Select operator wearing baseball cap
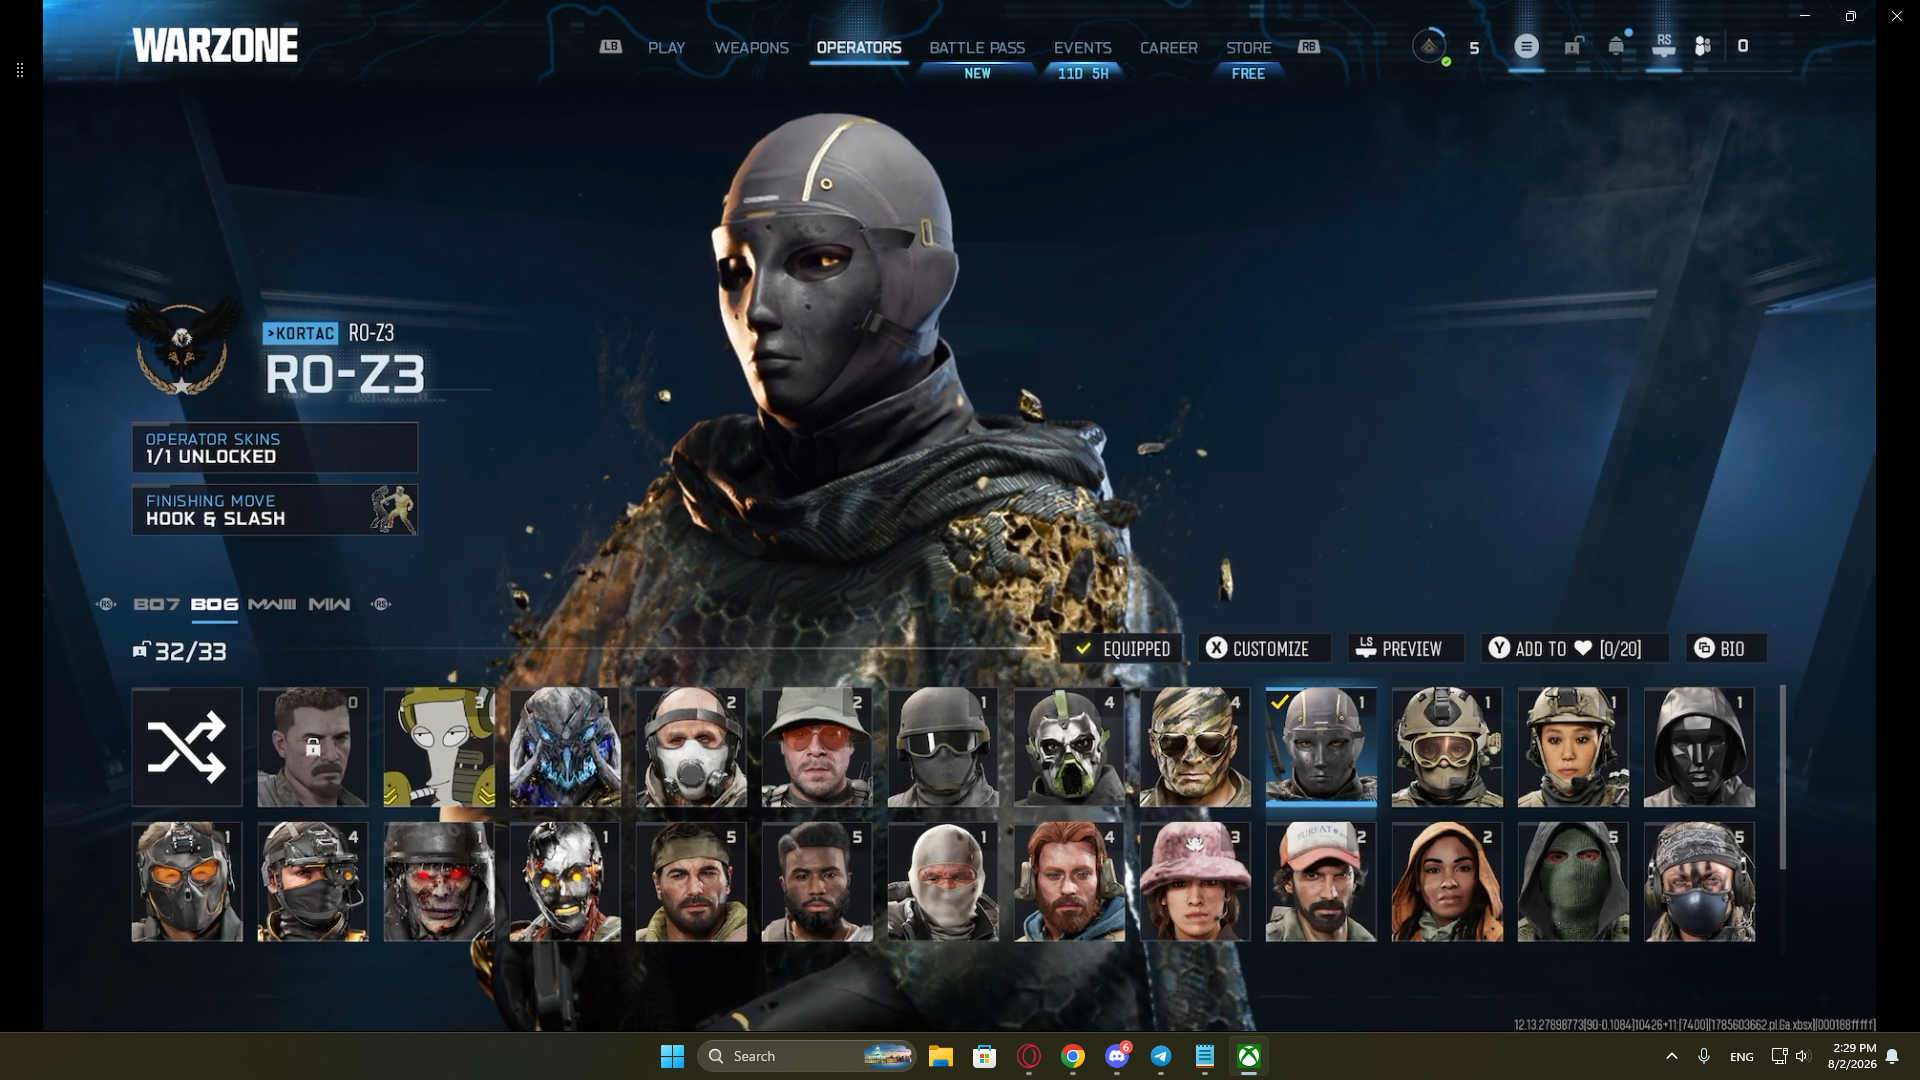 [1321, 882]
